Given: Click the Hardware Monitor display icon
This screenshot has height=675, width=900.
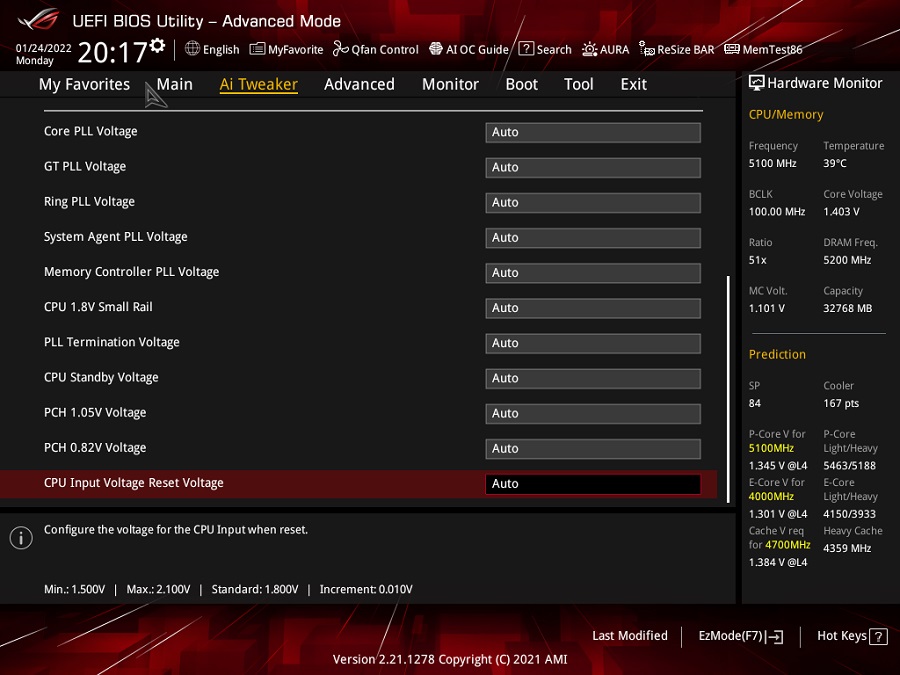Looking at the screenshot, I should pos(757,83).
